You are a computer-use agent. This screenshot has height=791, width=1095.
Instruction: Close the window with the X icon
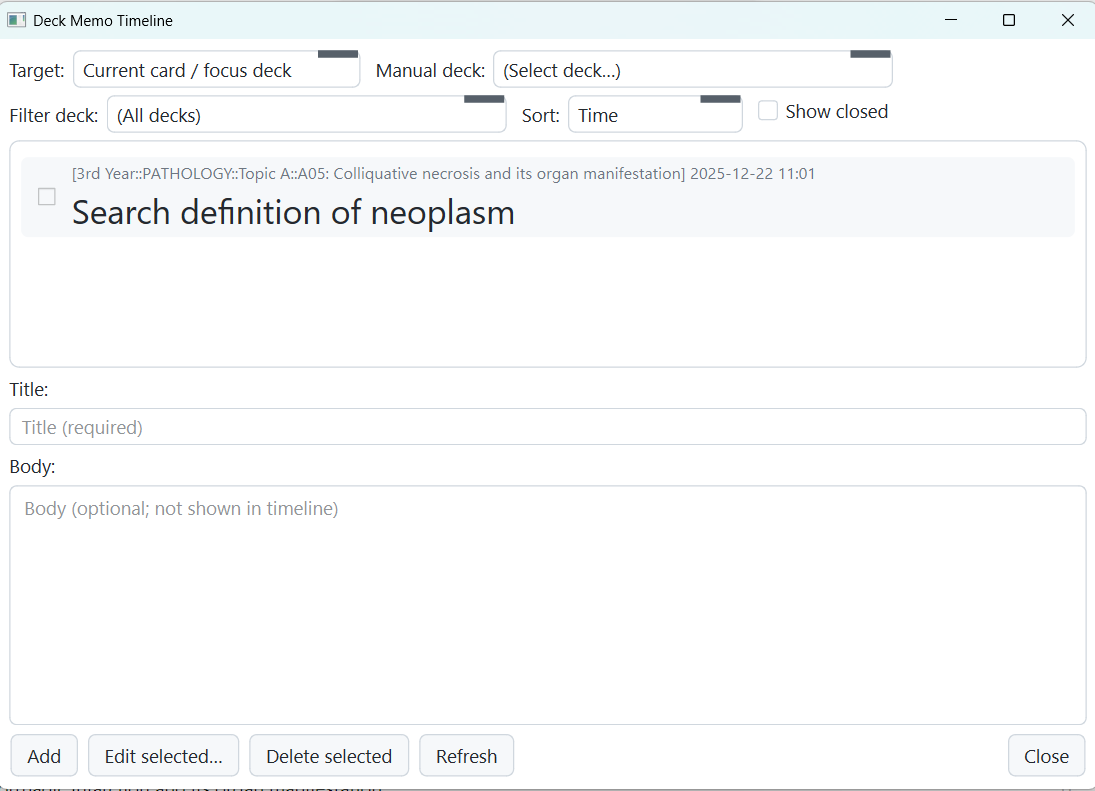(1067, 20)
